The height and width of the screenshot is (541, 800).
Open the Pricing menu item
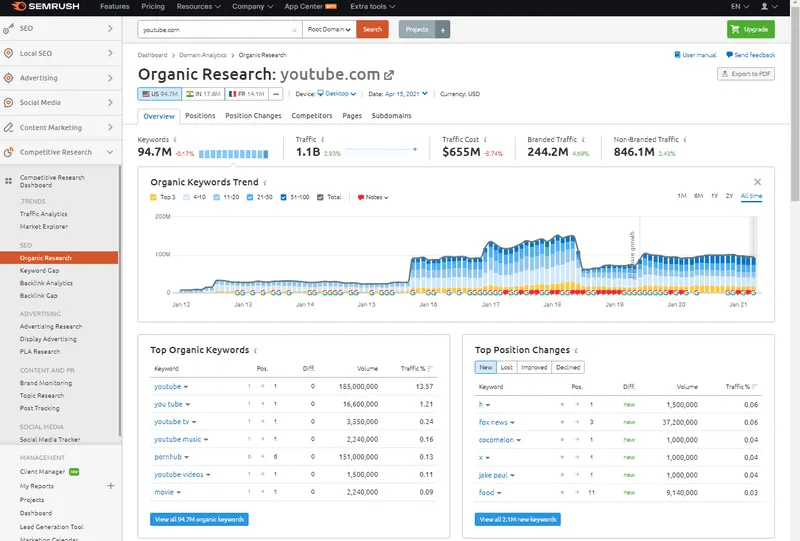coord(153,7)
